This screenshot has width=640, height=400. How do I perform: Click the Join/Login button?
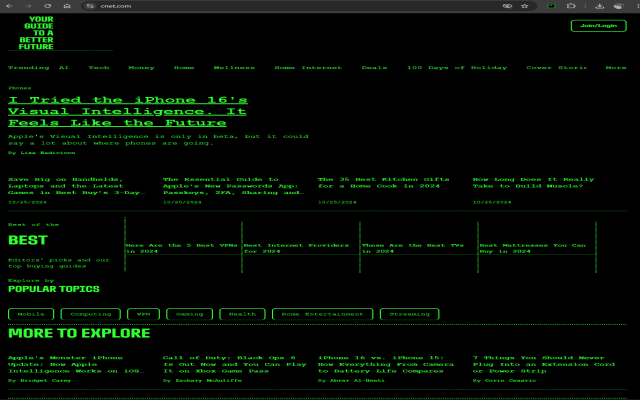pos(598,25)
